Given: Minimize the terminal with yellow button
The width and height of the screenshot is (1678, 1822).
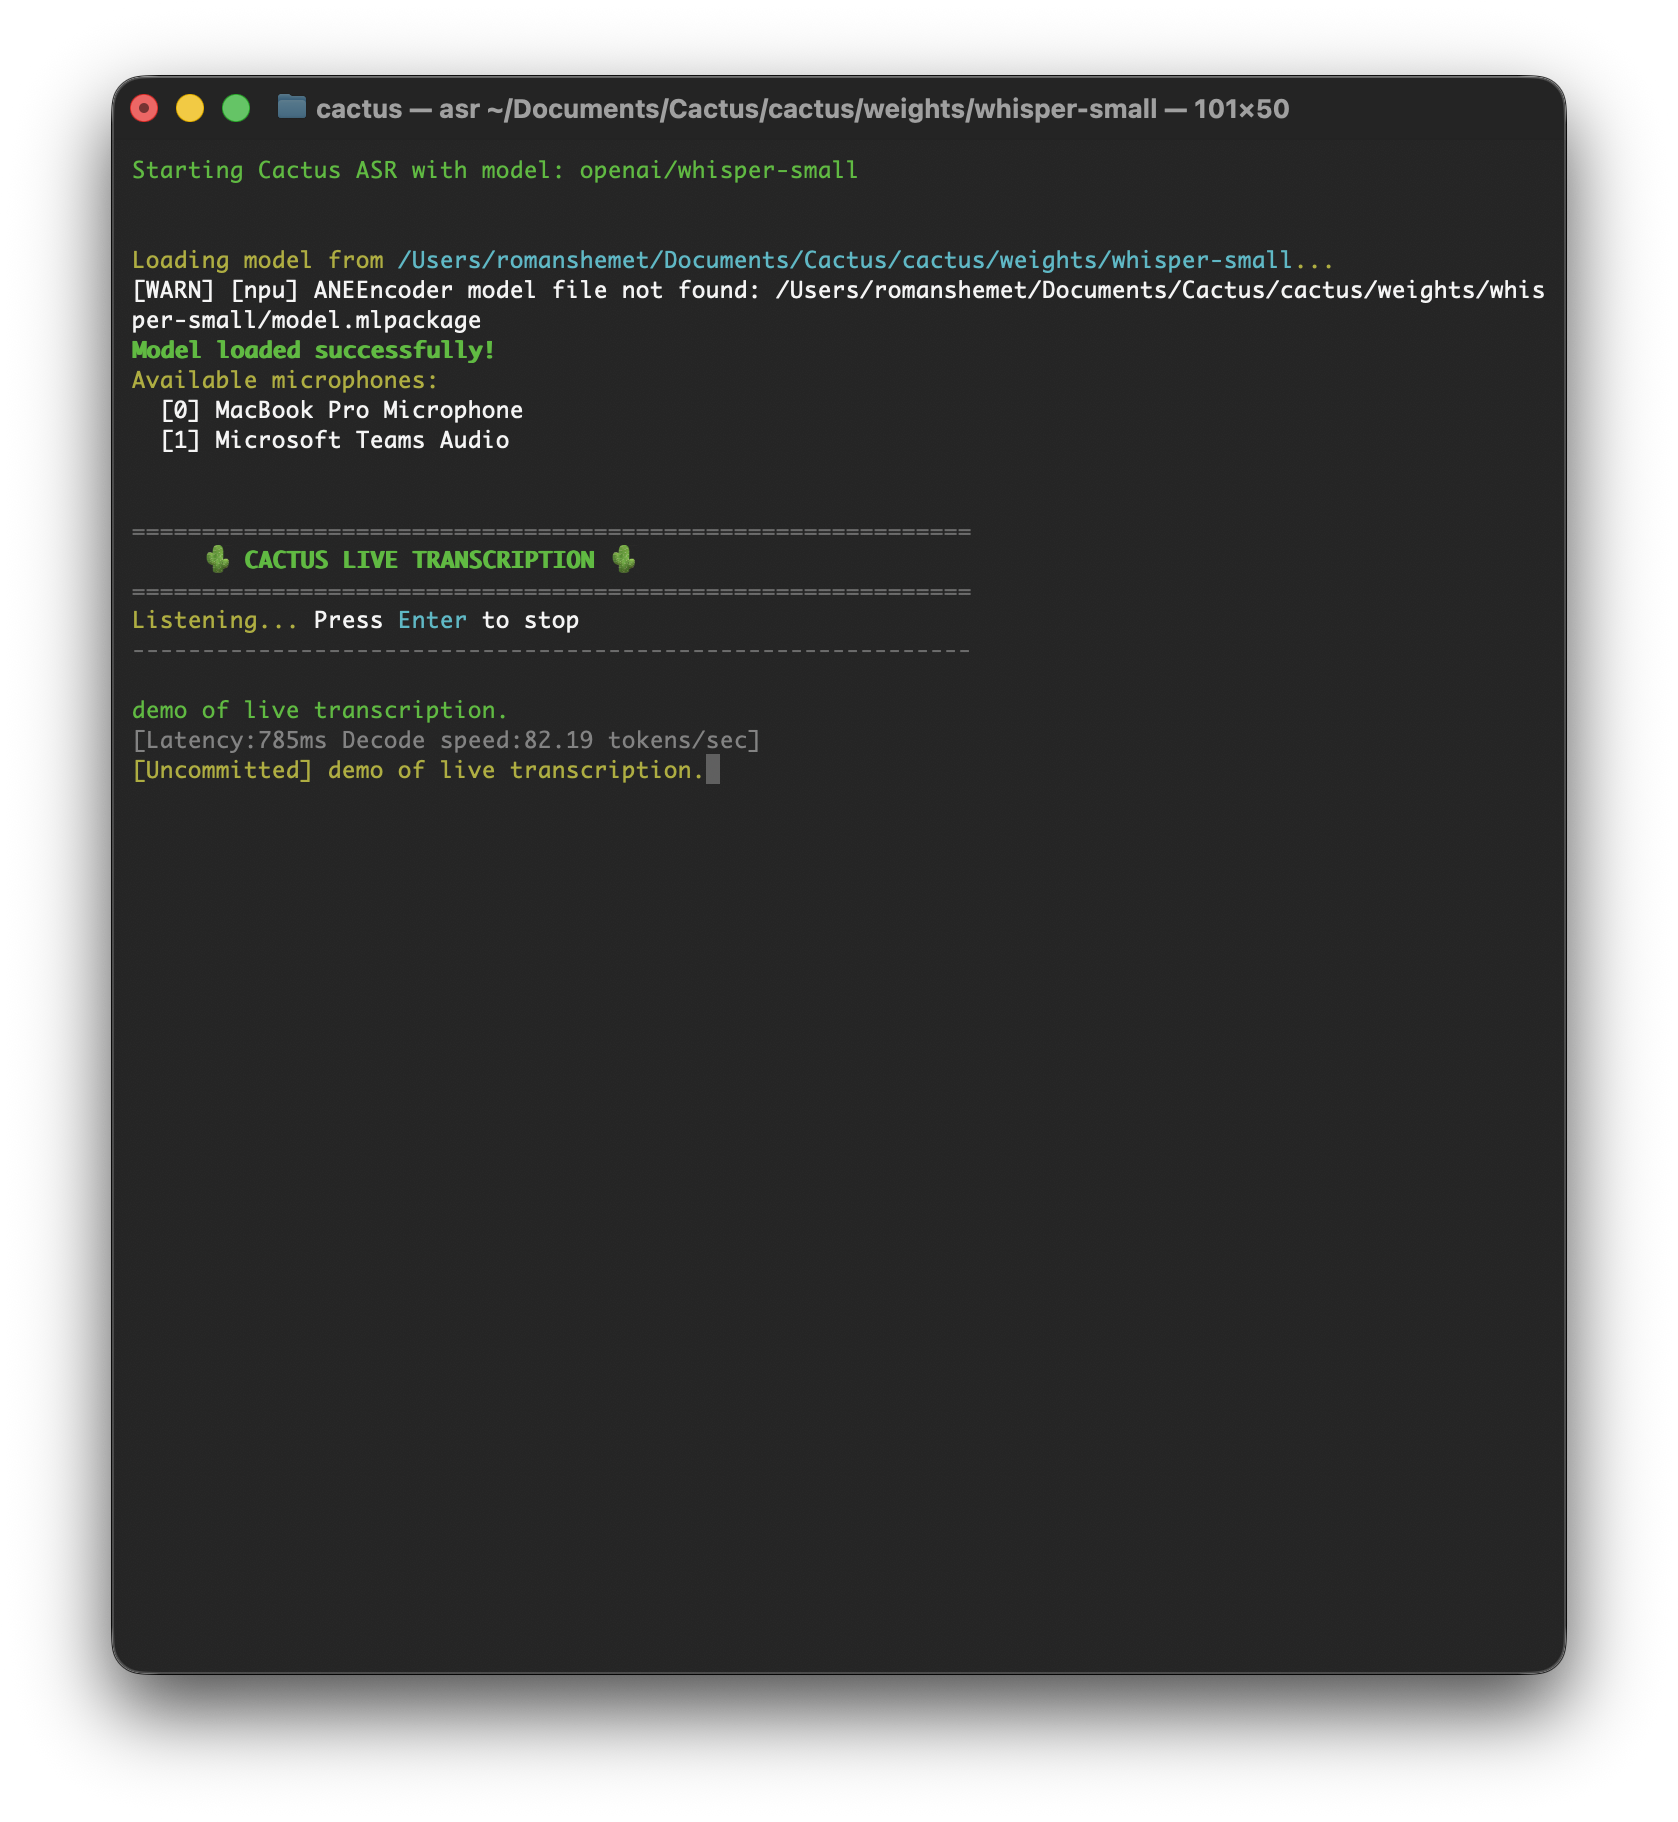Looking at the screenshot, I should point(190,108).
